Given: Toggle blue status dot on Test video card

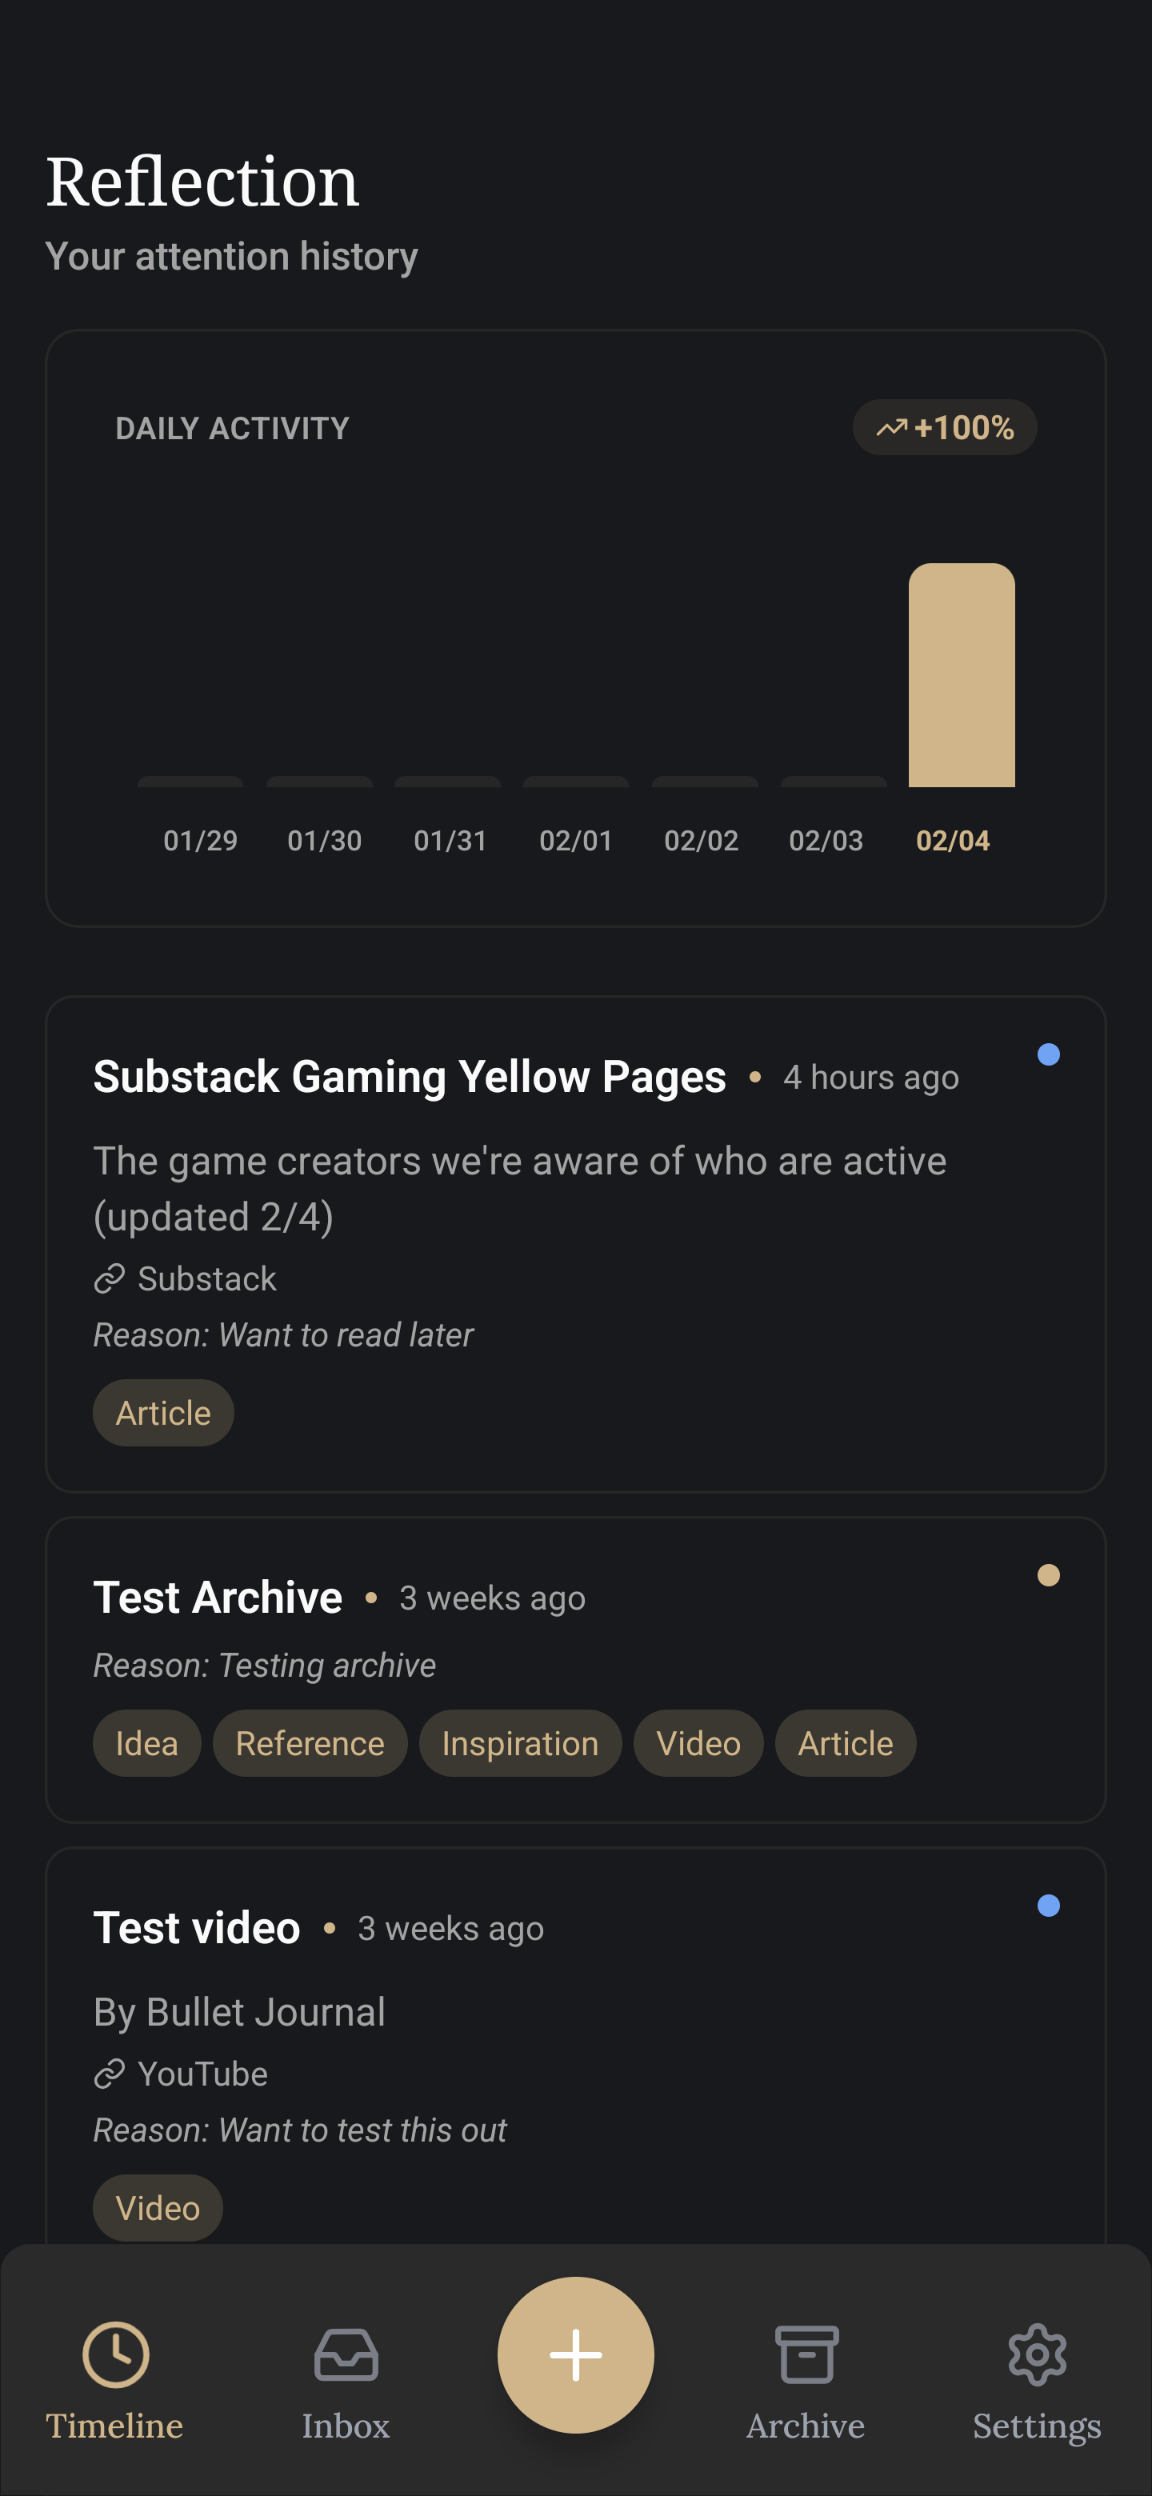Looking at the screenshot, I should 1048,1906.
